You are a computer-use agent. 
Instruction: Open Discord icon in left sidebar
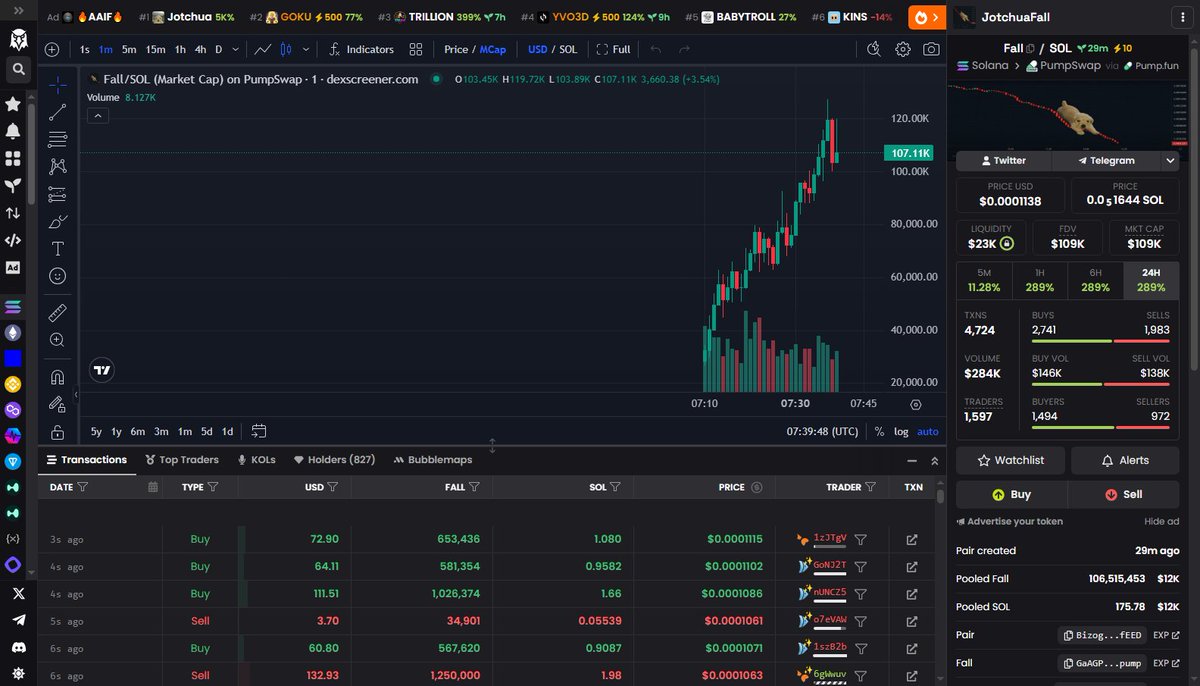tap(18, 647)
